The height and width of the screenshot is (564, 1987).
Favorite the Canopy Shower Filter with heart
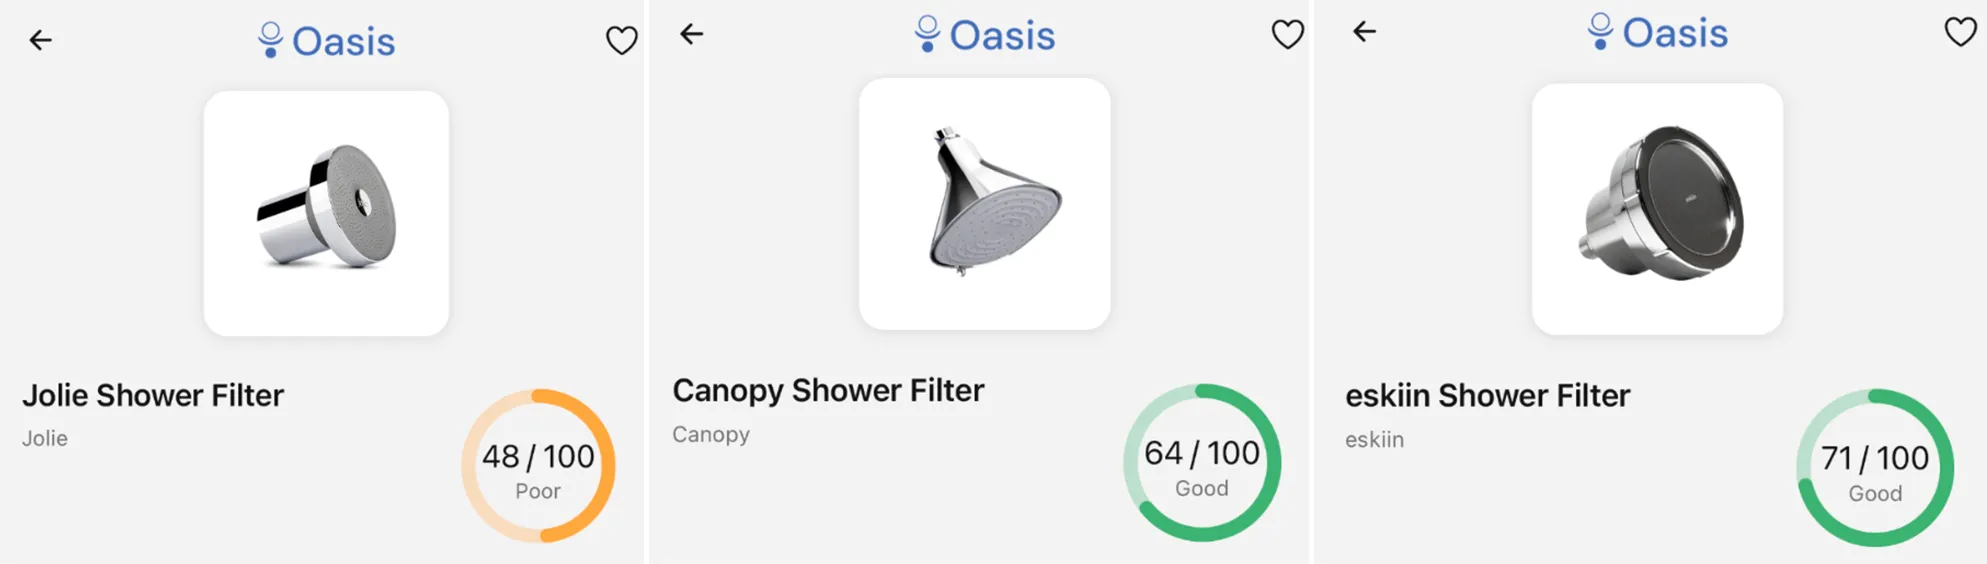(x=1287, y=34)
